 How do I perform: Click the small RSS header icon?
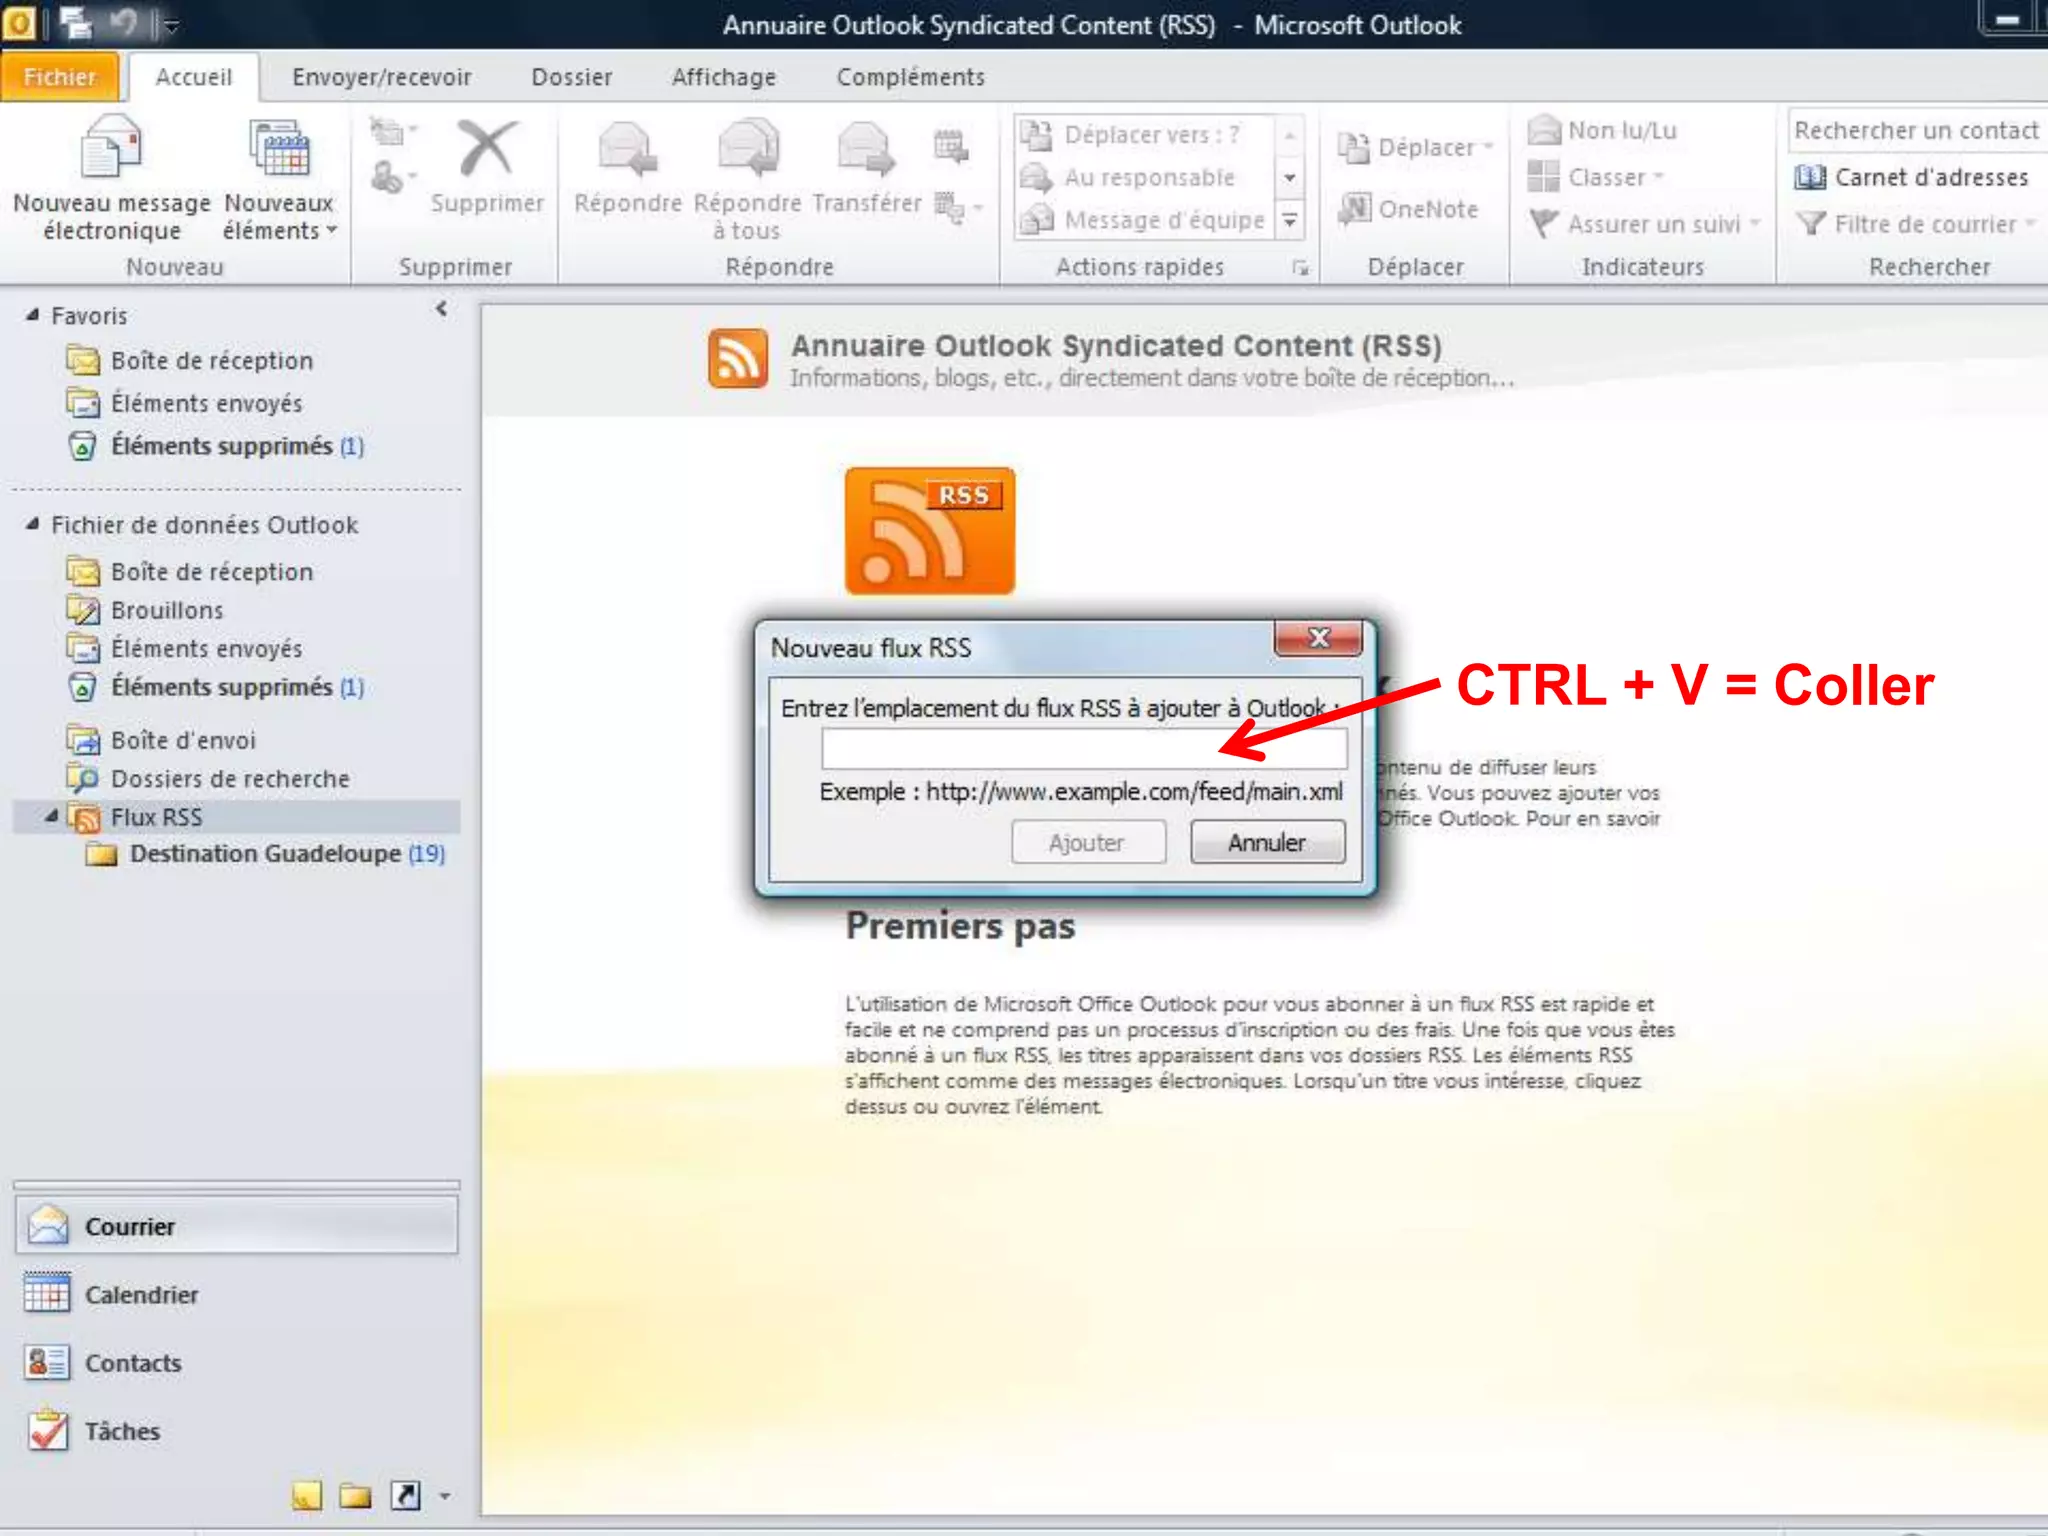coord(738,358)
